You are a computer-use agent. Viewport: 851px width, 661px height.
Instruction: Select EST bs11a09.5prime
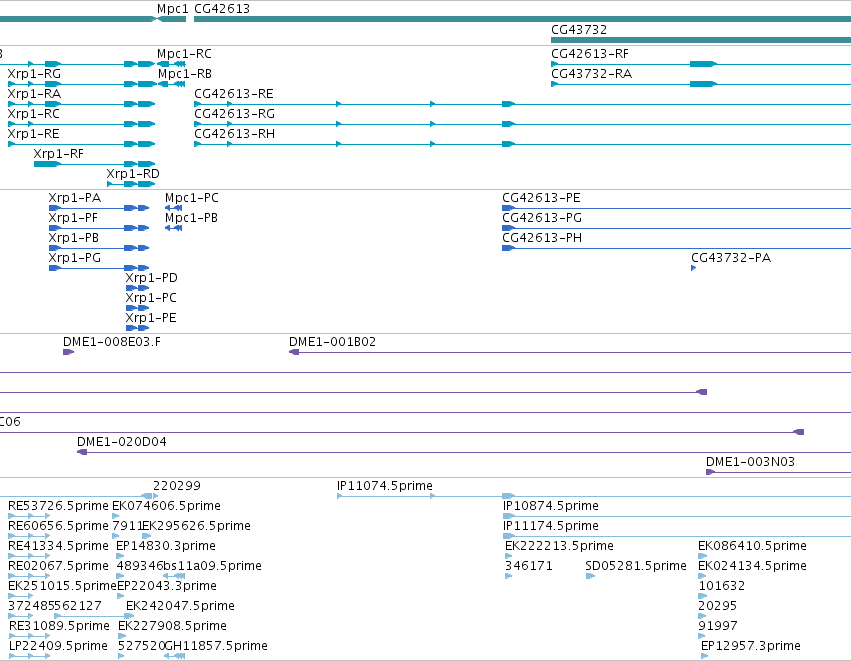pyautogui.click(x=213, y=567)
